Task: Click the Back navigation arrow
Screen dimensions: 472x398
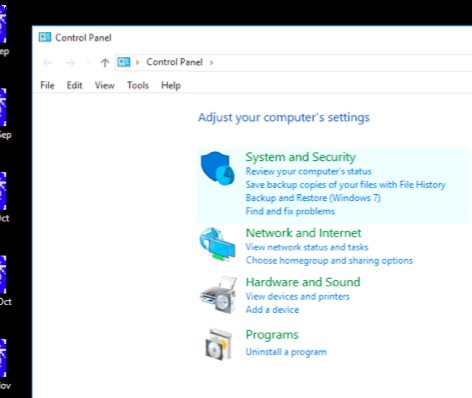Action: [48, 63]
